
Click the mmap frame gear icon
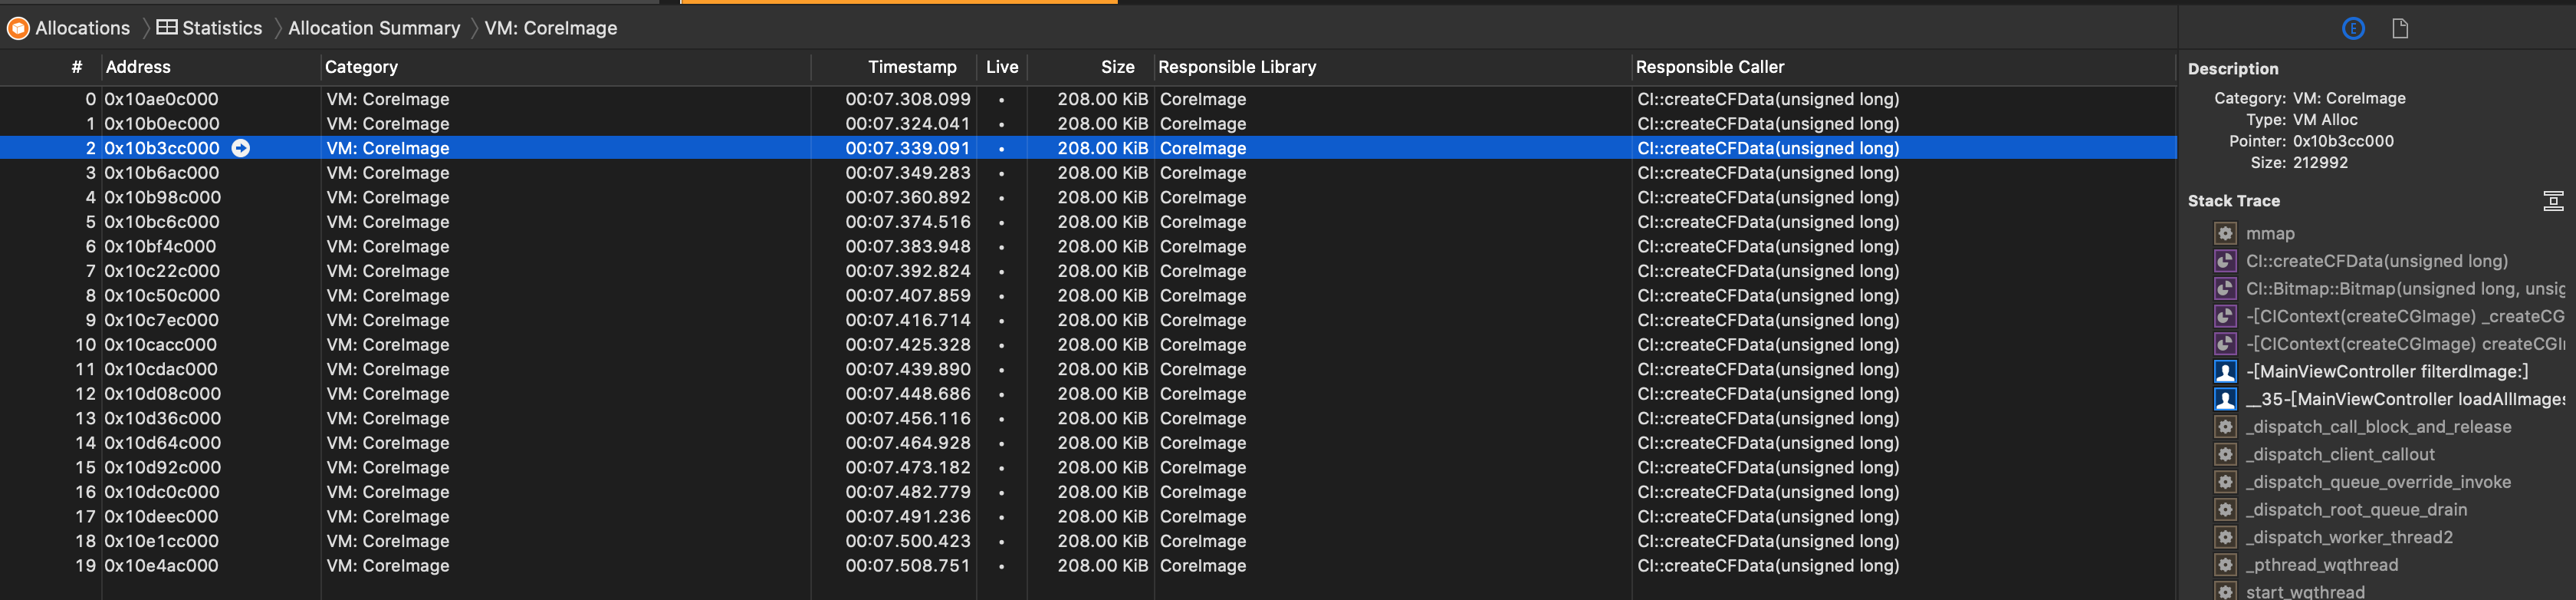click(x=2225, y=234)
